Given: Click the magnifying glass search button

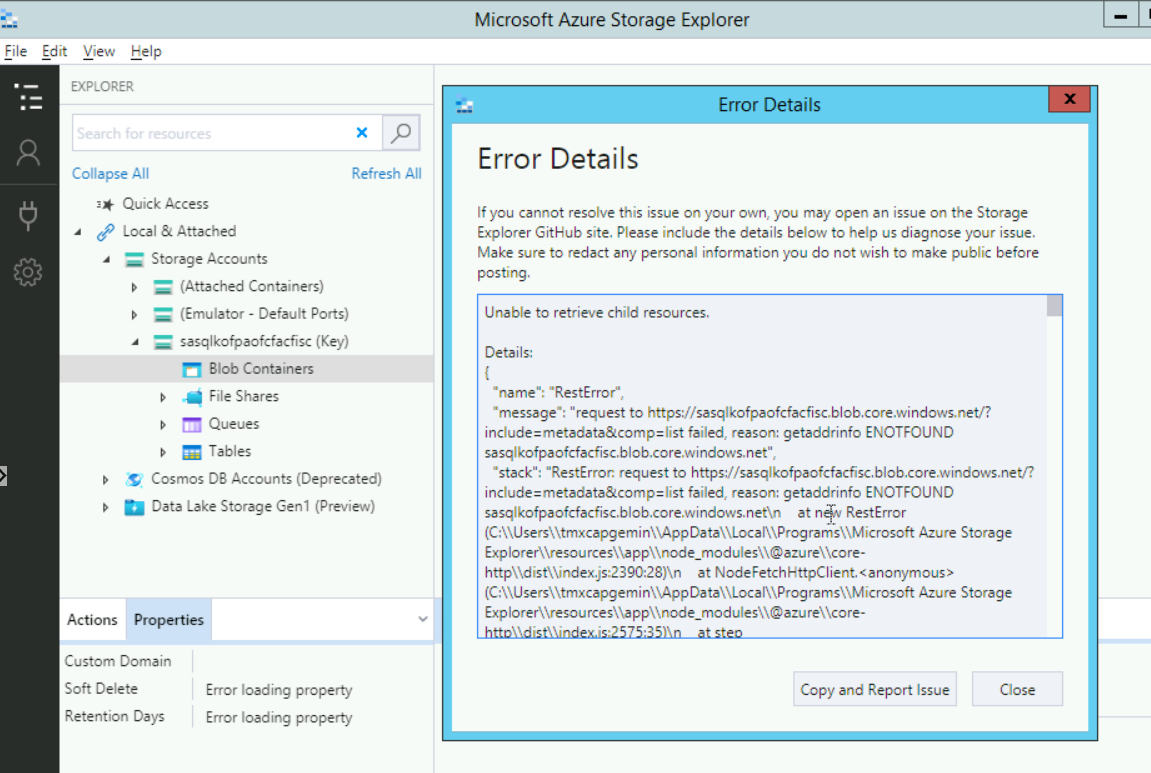Looking at the screenshot, I should [x=402, y=133].
